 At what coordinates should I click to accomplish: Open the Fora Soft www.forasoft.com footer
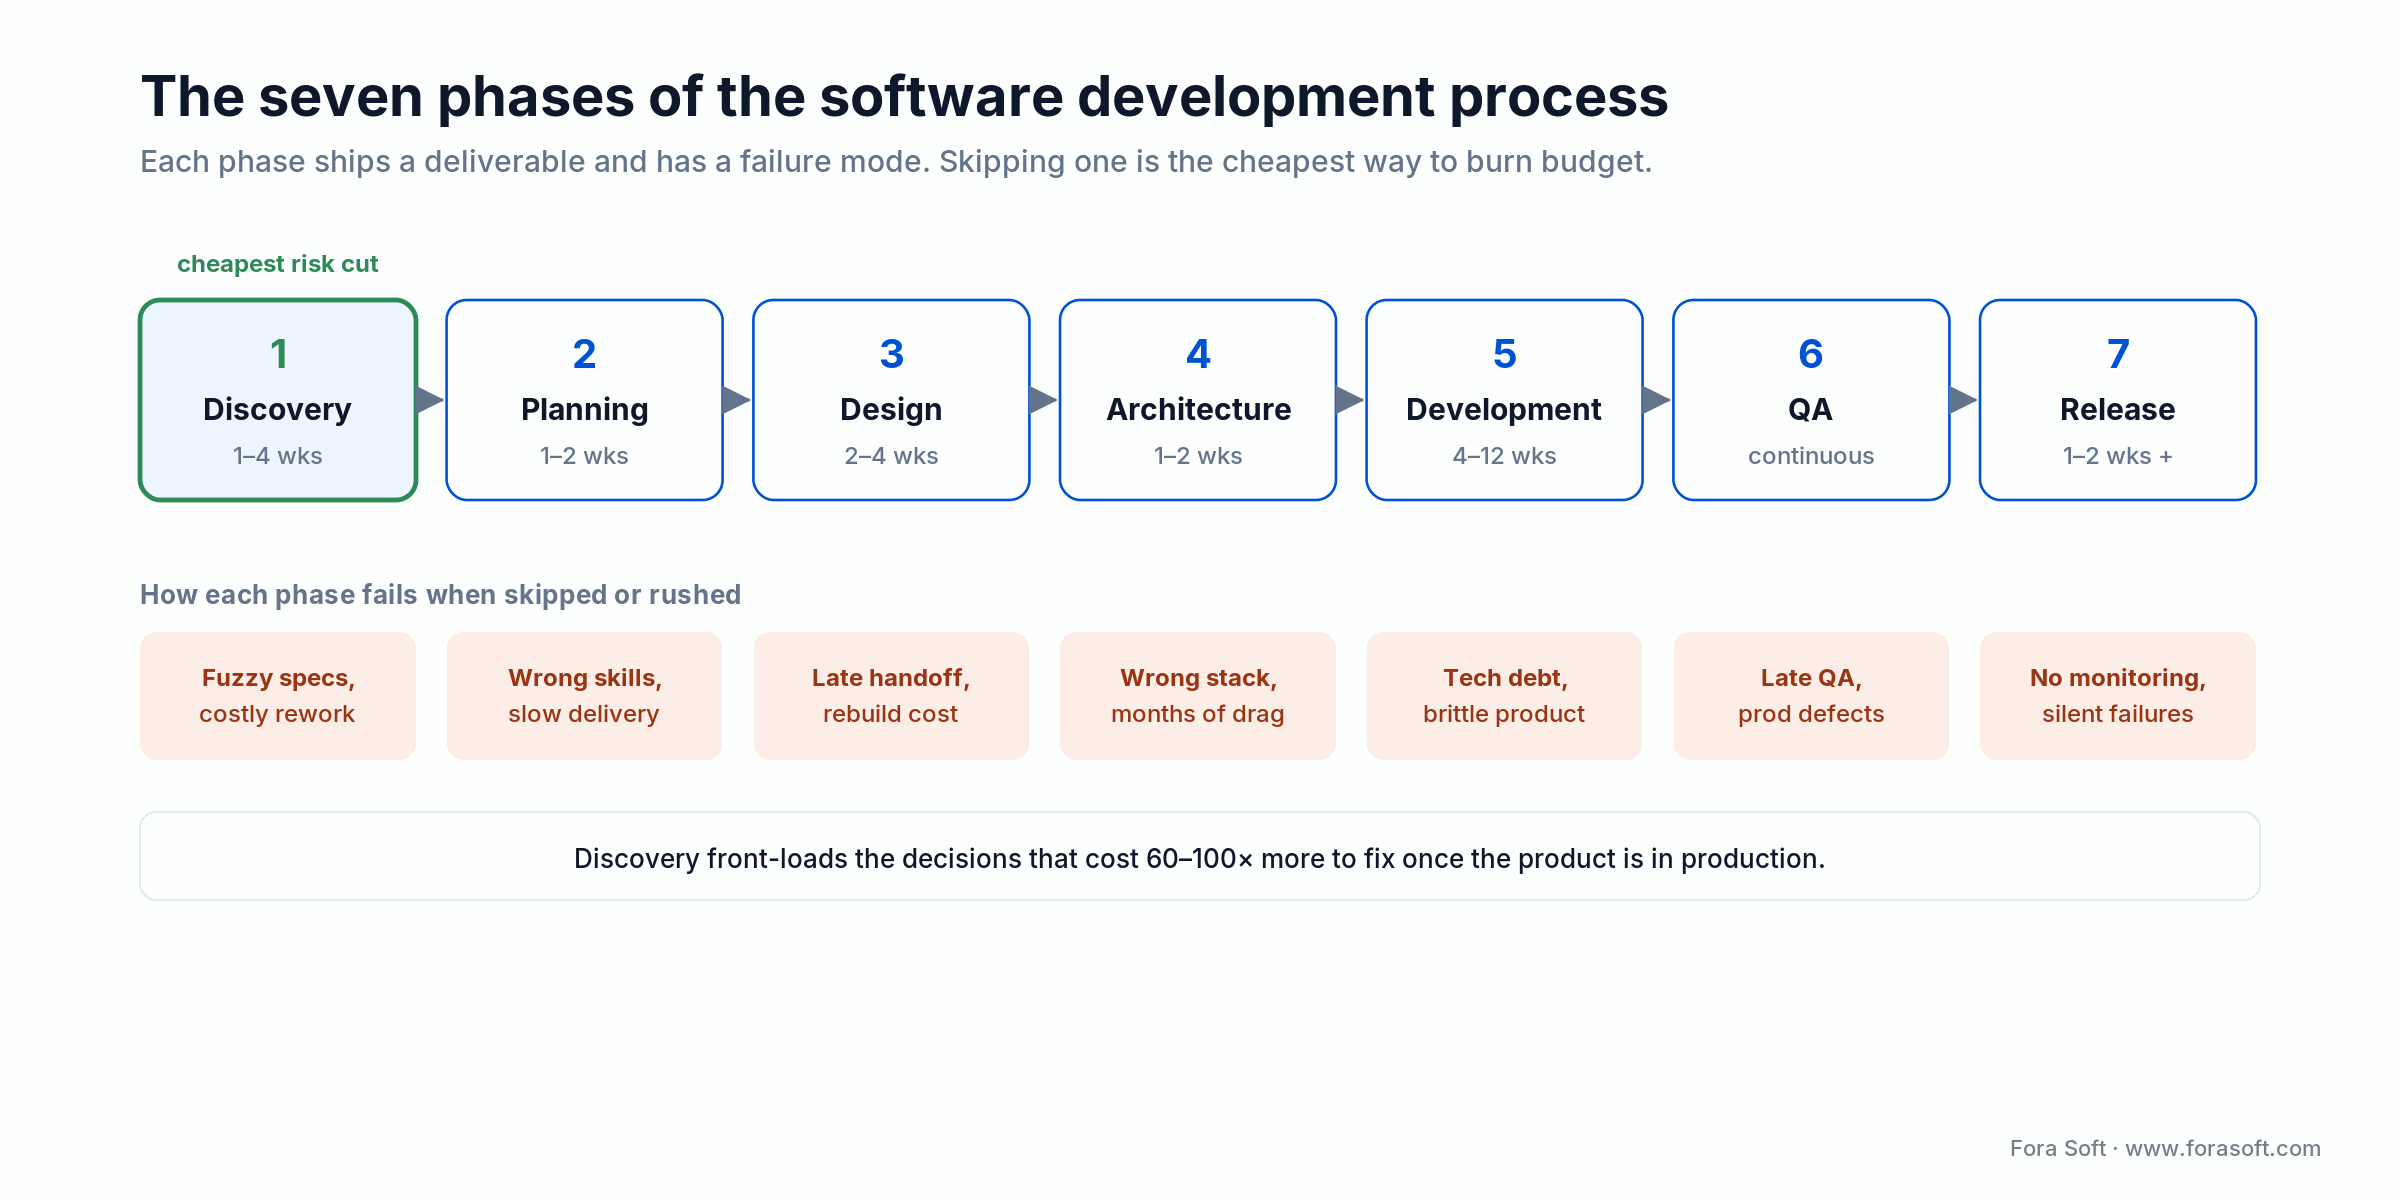[2165, 1148]
